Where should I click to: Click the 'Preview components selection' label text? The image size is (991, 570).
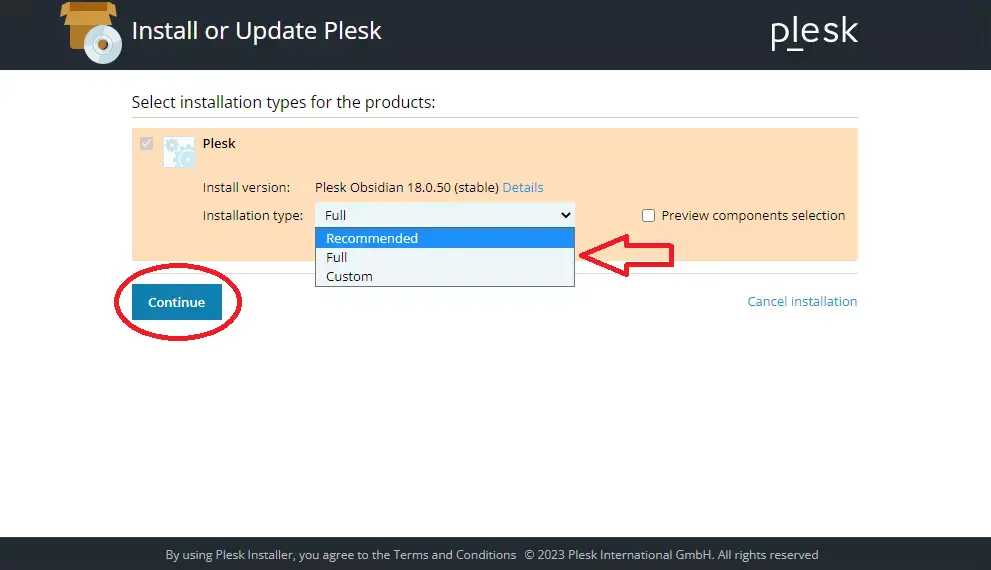(x=753, y=216)
